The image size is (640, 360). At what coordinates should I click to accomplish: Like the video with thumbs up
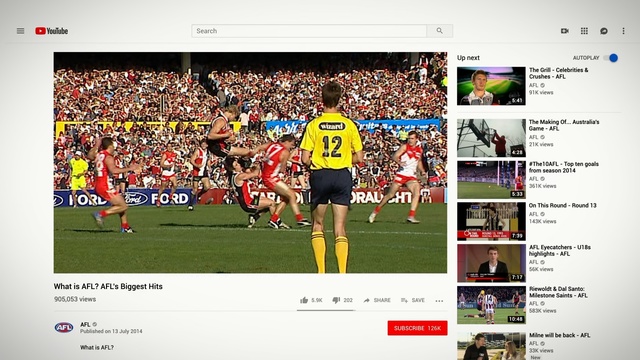(304, 300)
